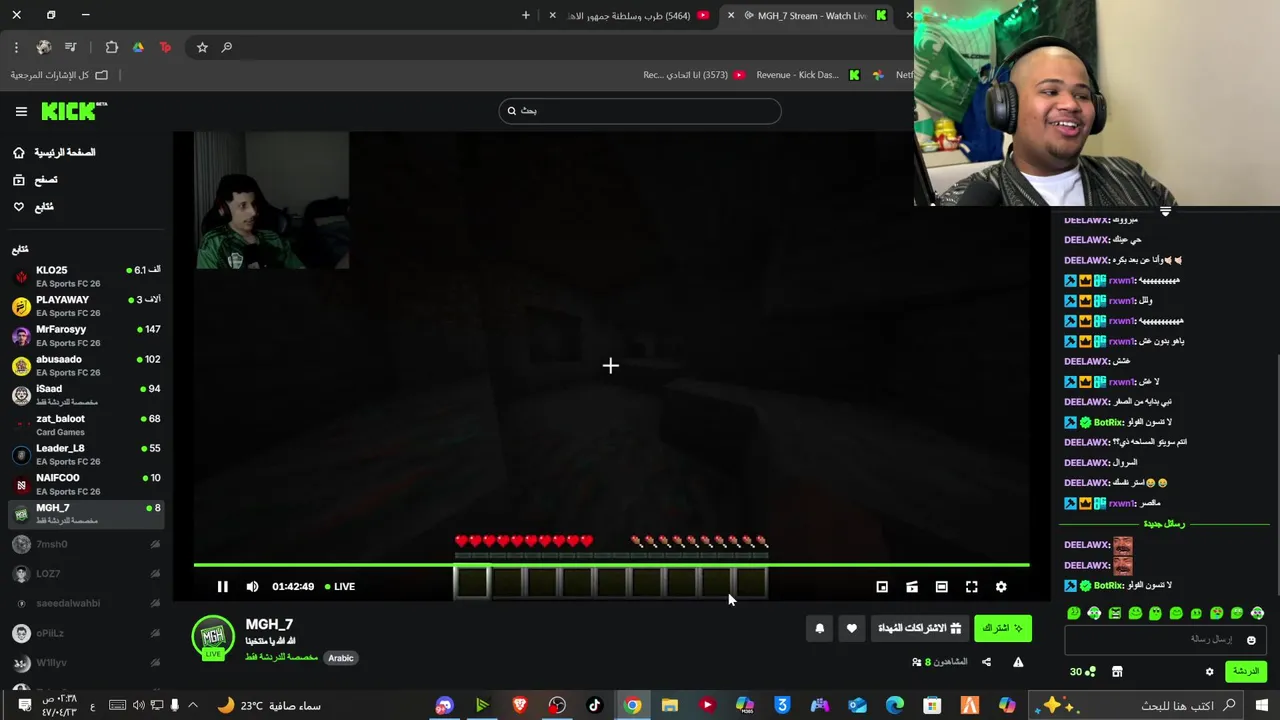Open the all bookmarks folder
Image resolution: width=1280 pixels, height=720 pixels.
[60, 75]
